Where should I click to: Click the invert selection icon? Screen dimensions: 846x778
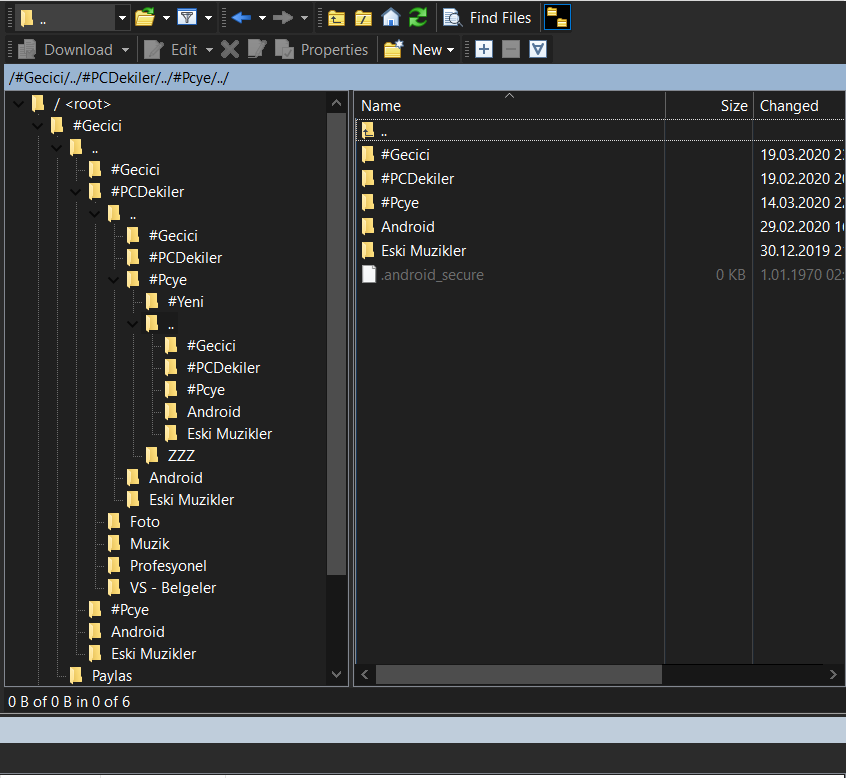tap(538, 49)
